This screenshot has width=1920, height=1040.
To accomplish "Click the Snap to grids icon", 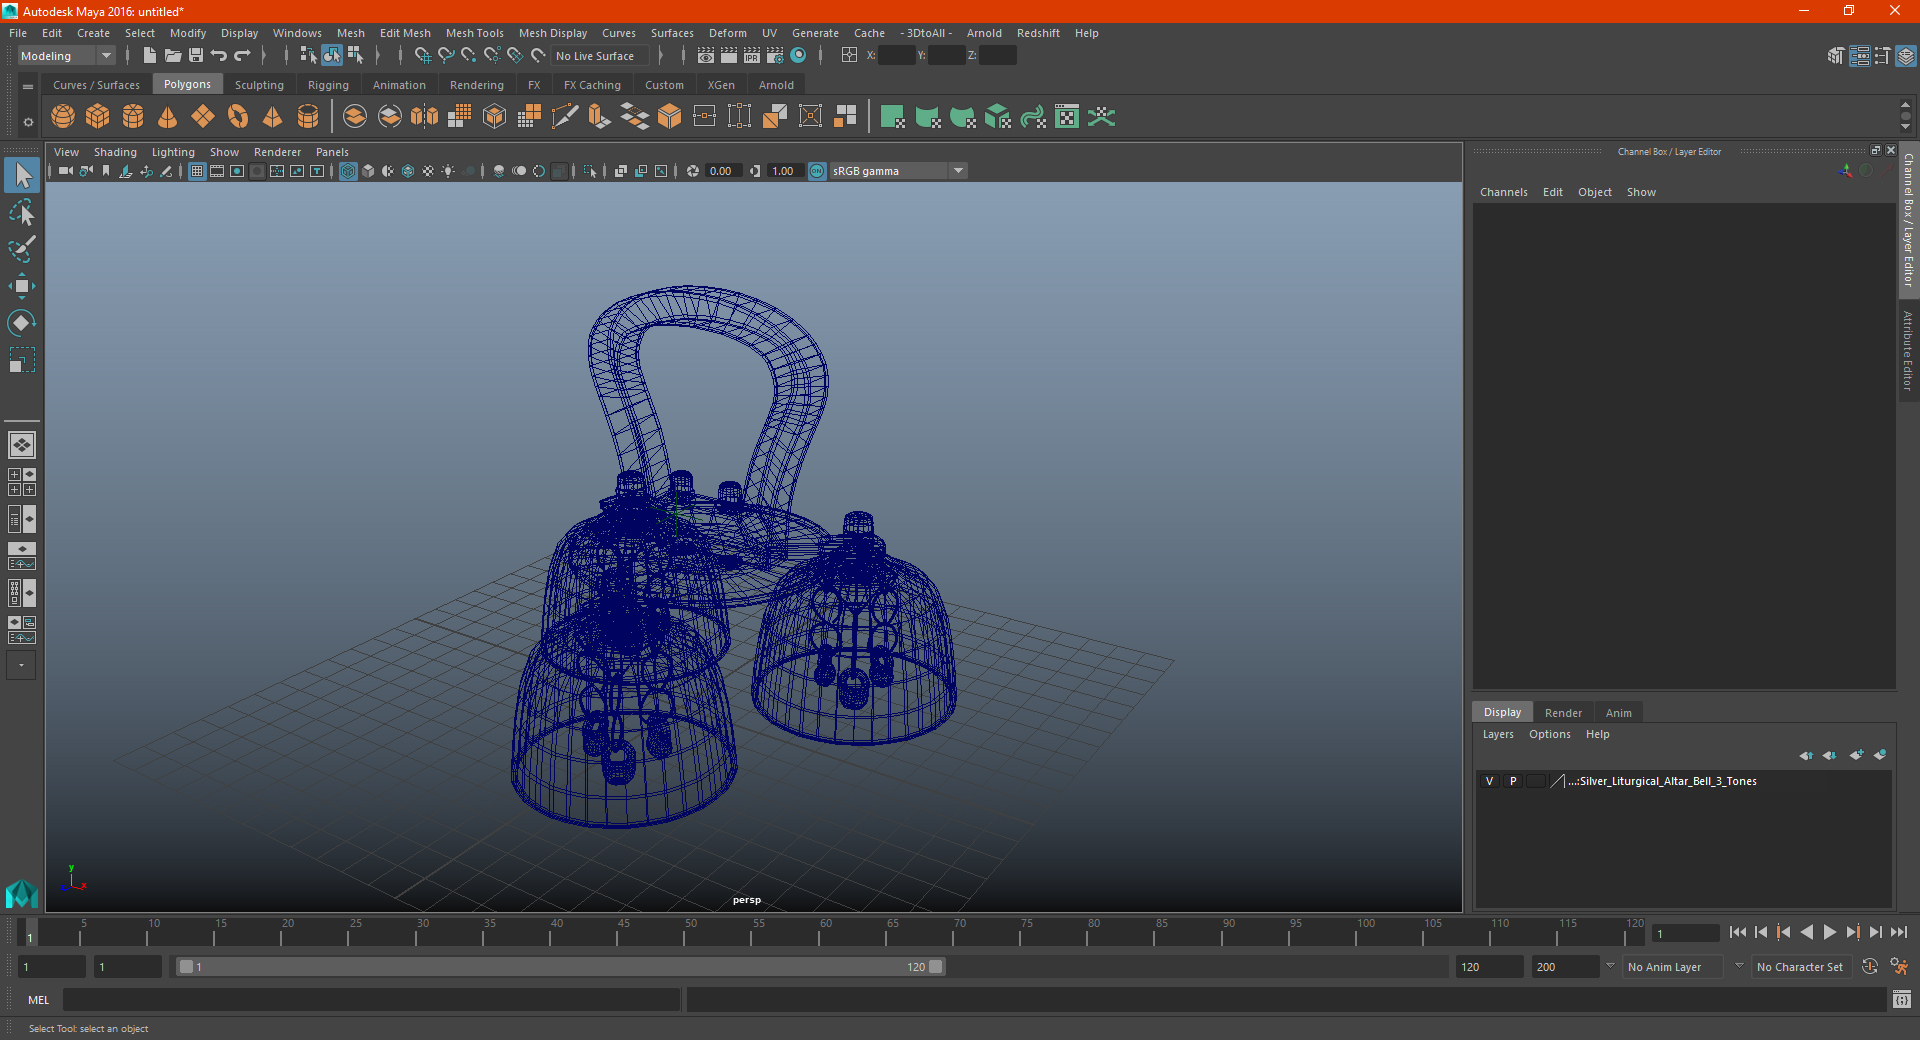I will coord(422,56).
